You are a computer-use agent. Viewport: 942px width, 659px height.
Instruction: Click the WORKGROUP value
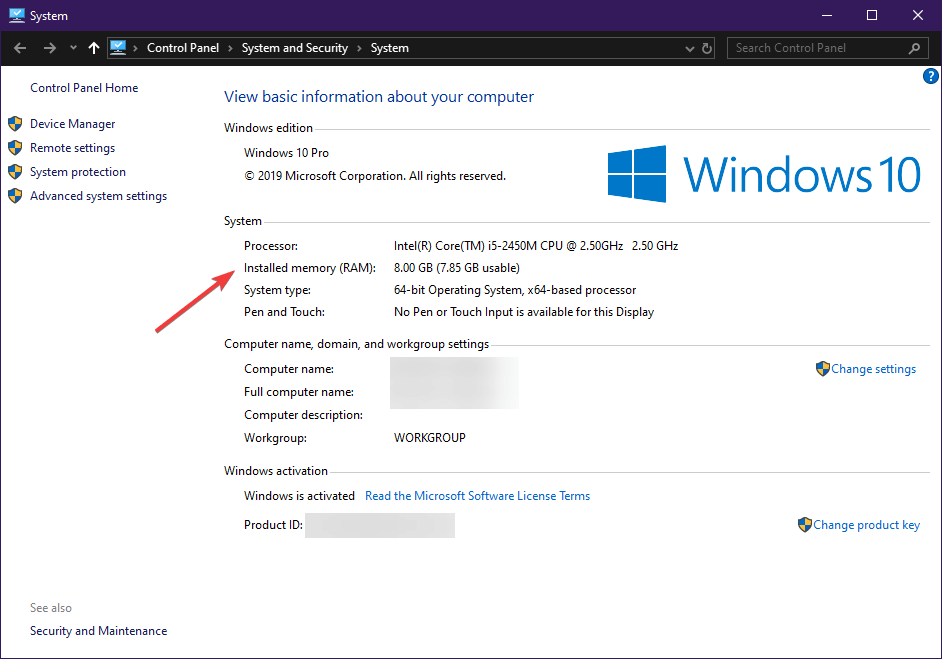(430, 438)
